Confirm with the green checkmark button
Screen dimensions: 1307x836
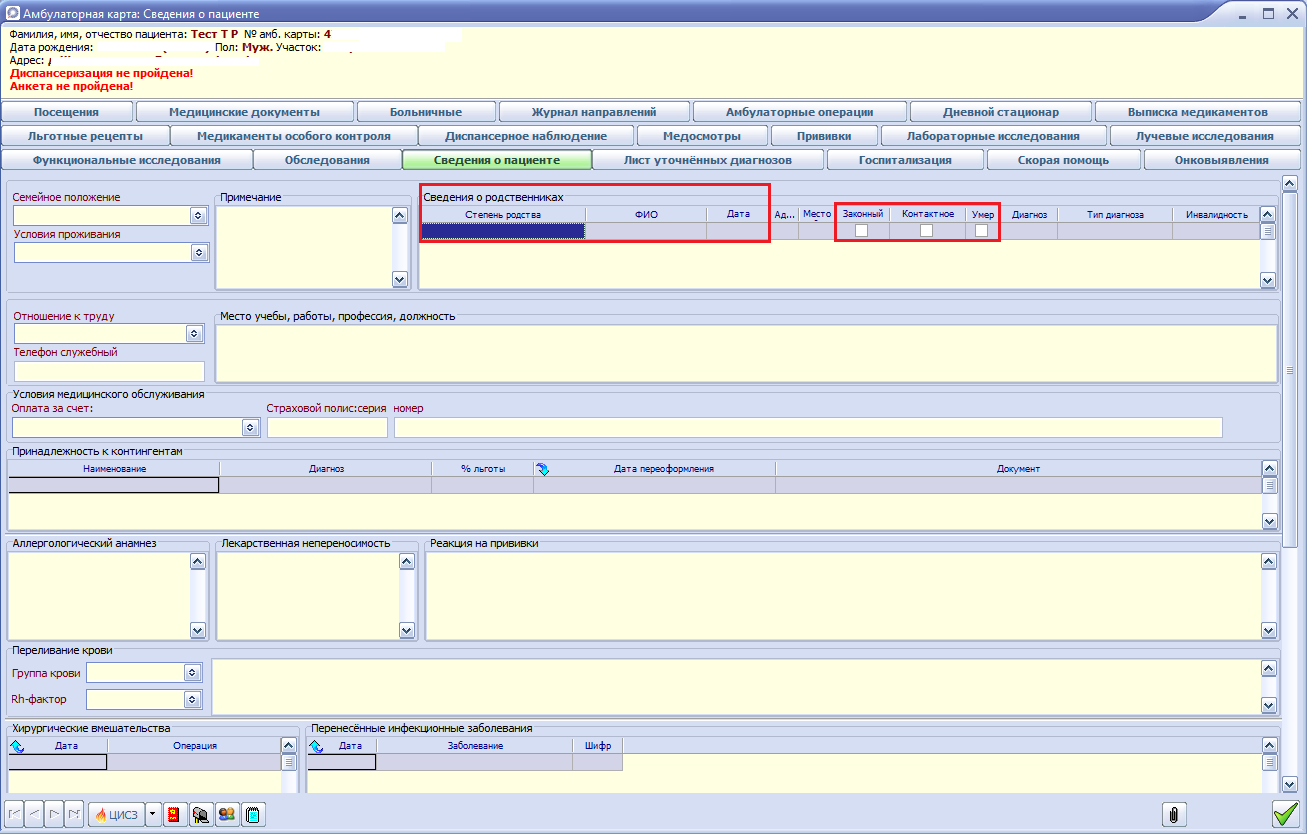tap(1284, 814)
